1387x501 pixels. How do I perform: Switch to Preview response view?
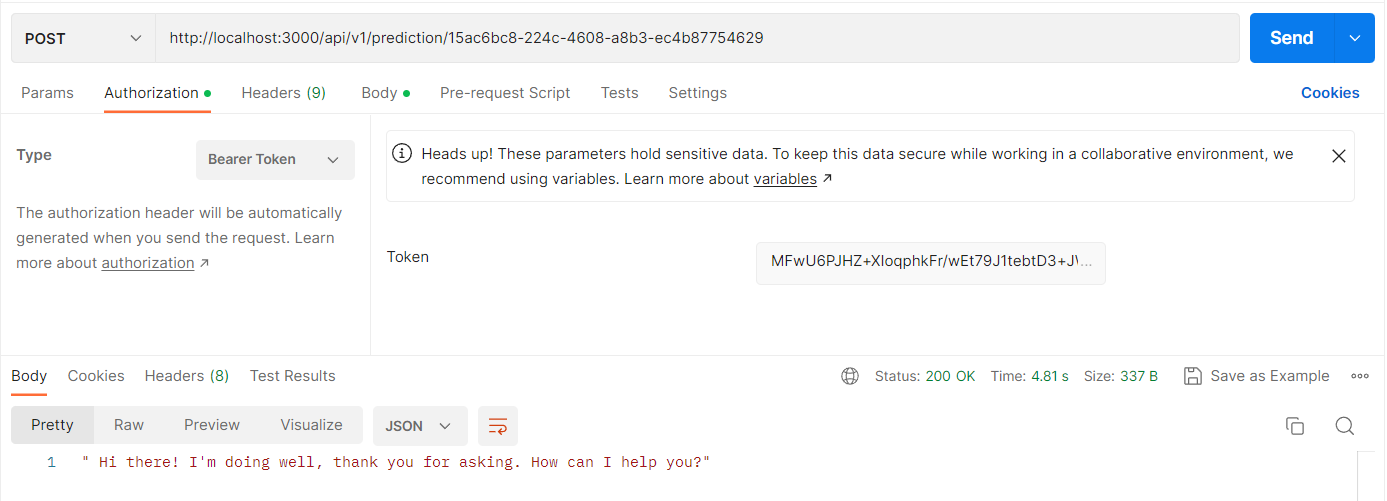[x=212, y=425]
